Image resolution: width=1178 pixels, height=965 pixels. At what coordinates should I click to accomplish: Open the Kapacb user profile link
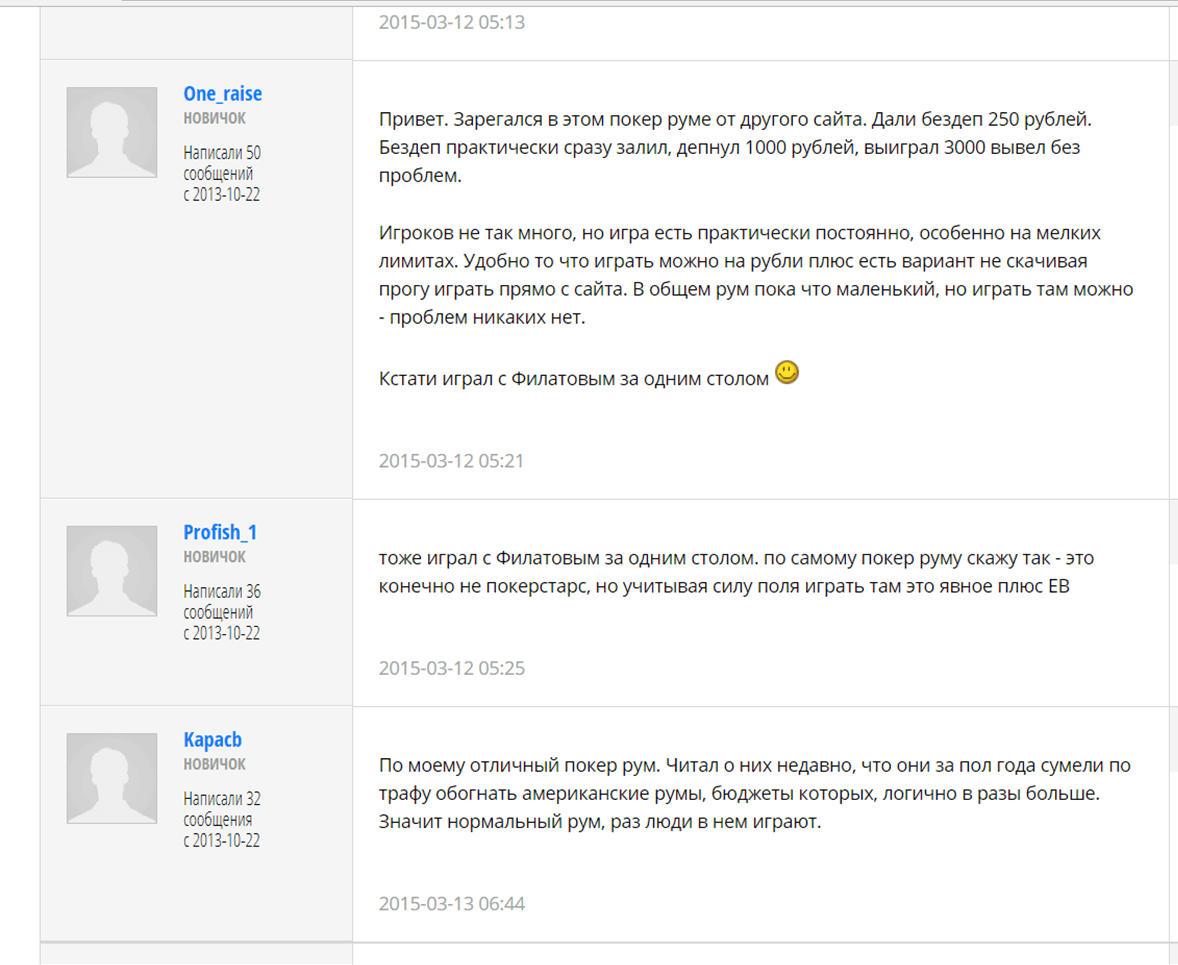212,740
